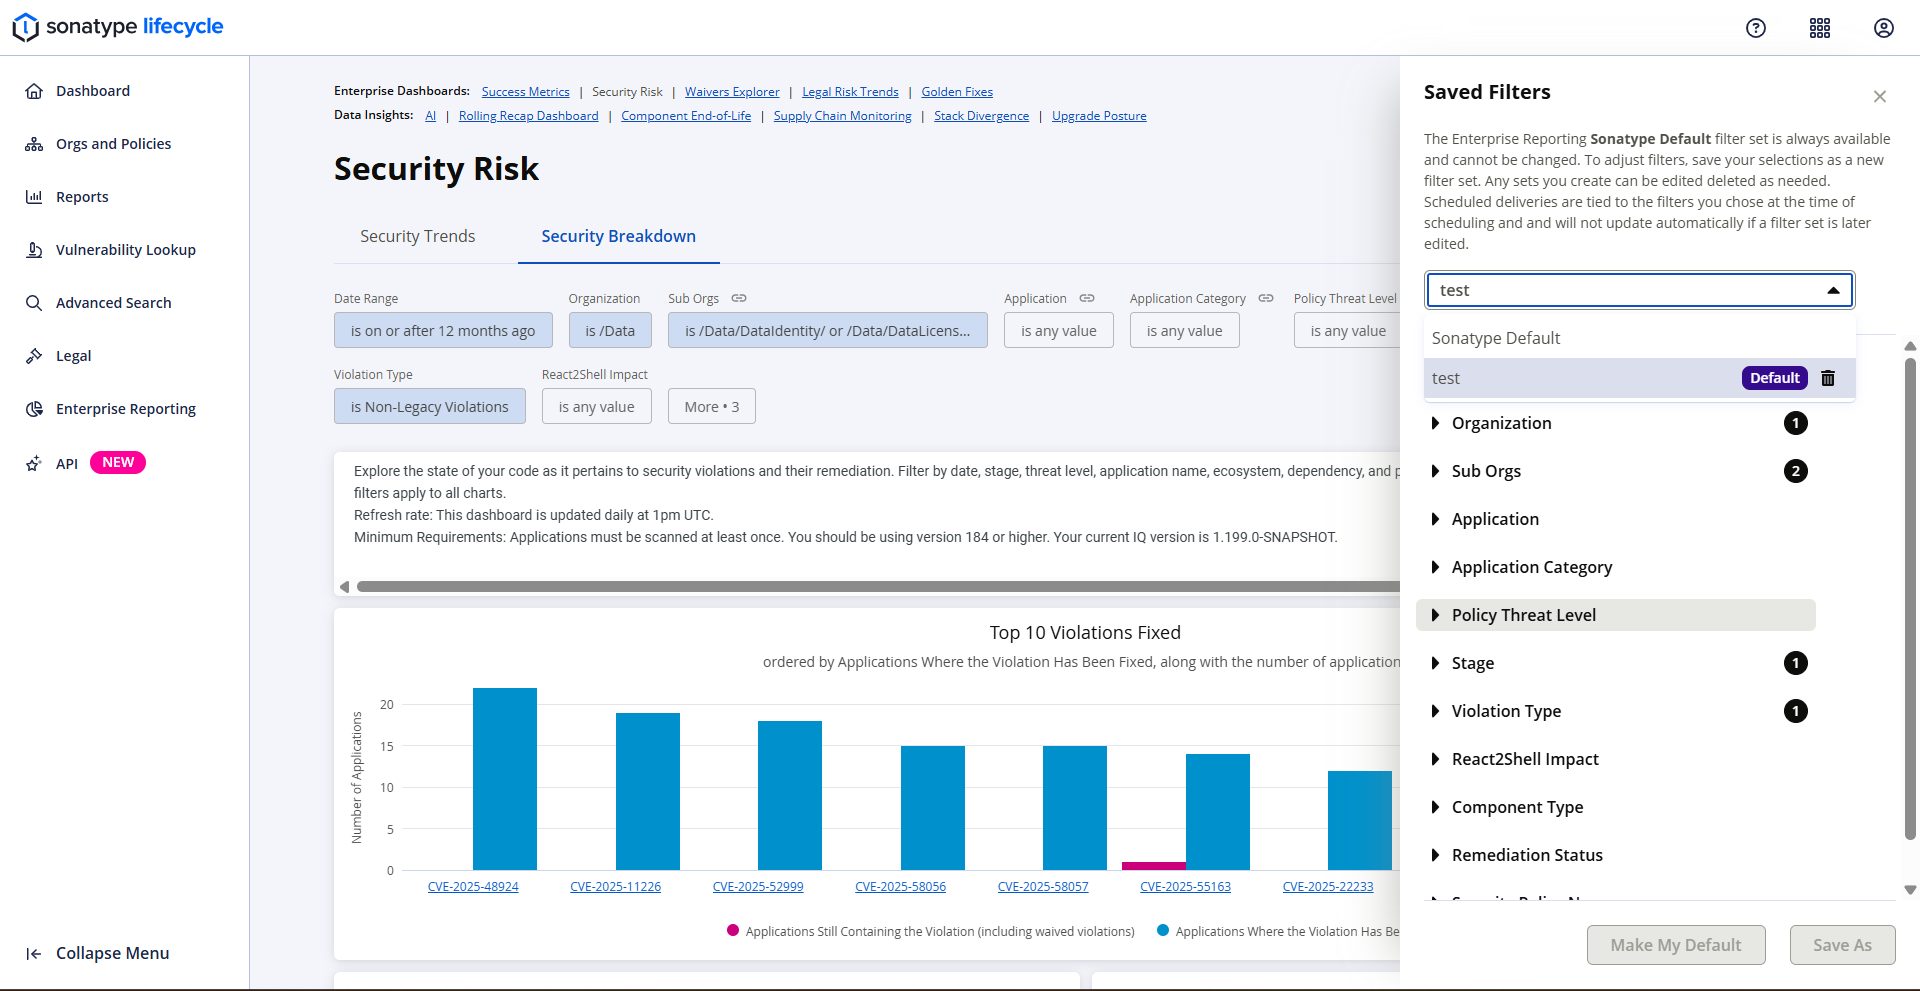Open Vulnerability Lookup
This screenshot has width=1920, height=991.
(125, 250)
